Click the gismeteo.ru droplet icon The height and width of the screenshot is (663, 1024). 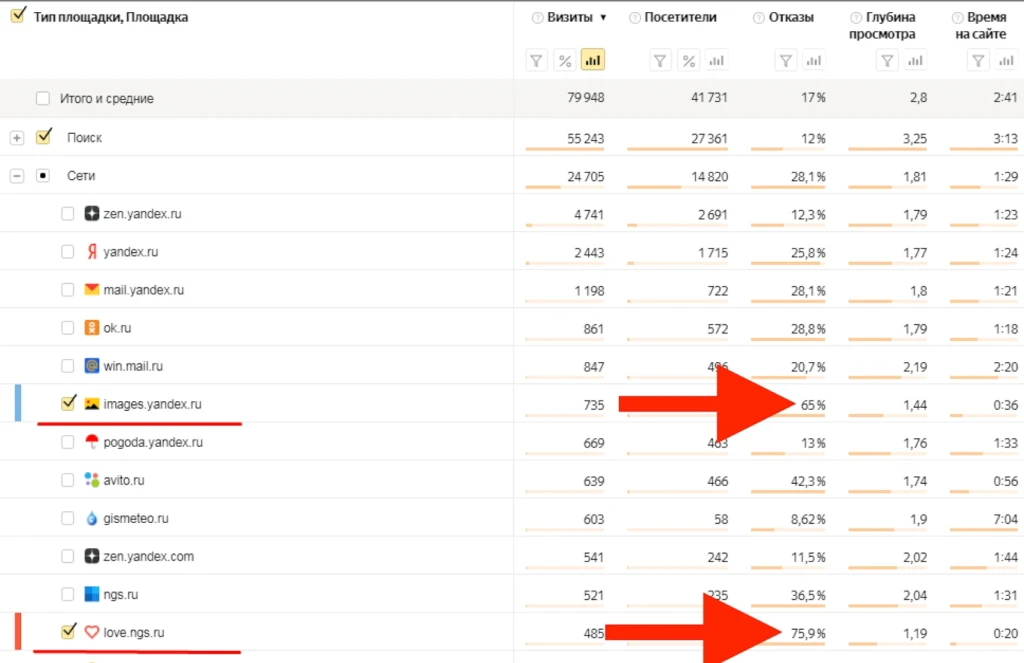click(x=91, y=518)
